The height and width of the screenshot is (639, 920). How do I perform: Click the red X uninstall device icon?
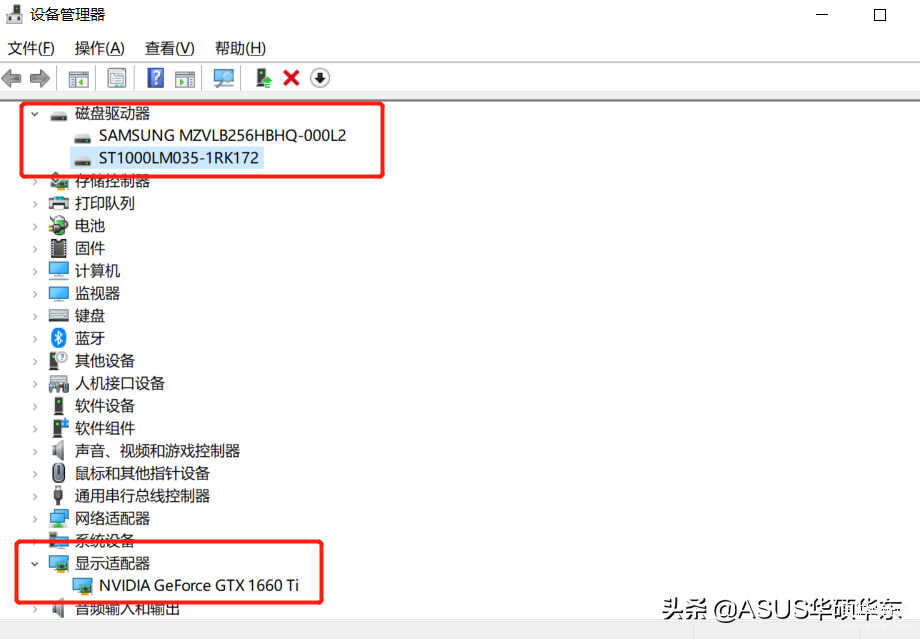(x=291, y=77)
